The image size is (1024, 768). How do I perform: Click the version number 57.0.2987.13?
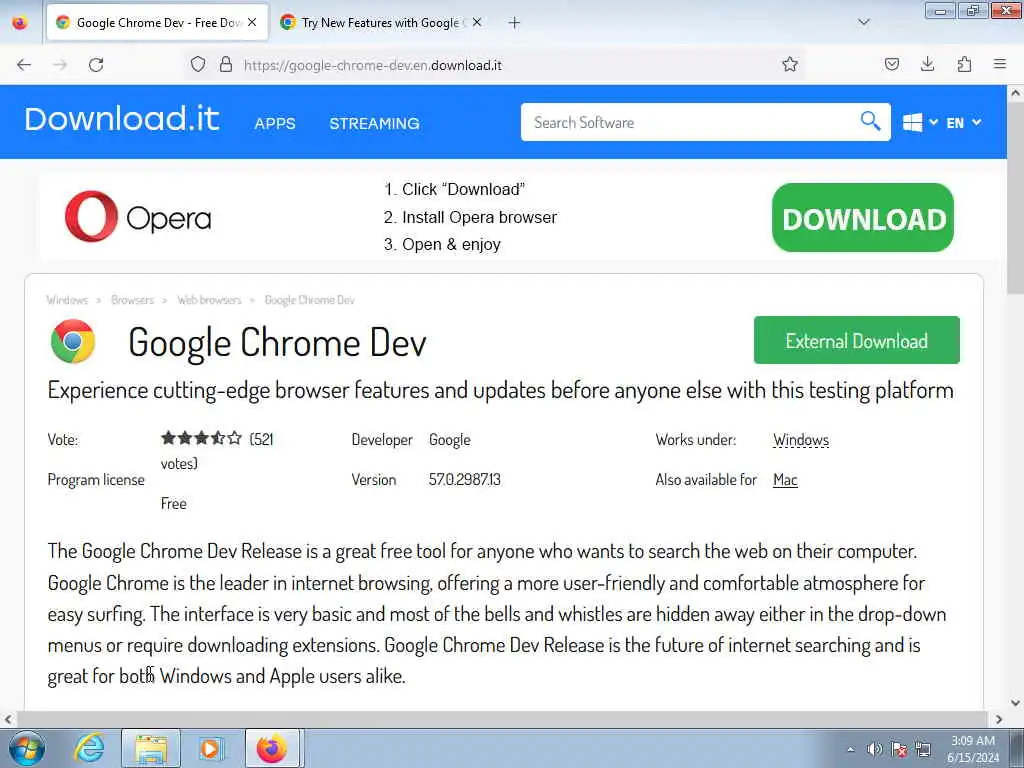pos(464,479)
